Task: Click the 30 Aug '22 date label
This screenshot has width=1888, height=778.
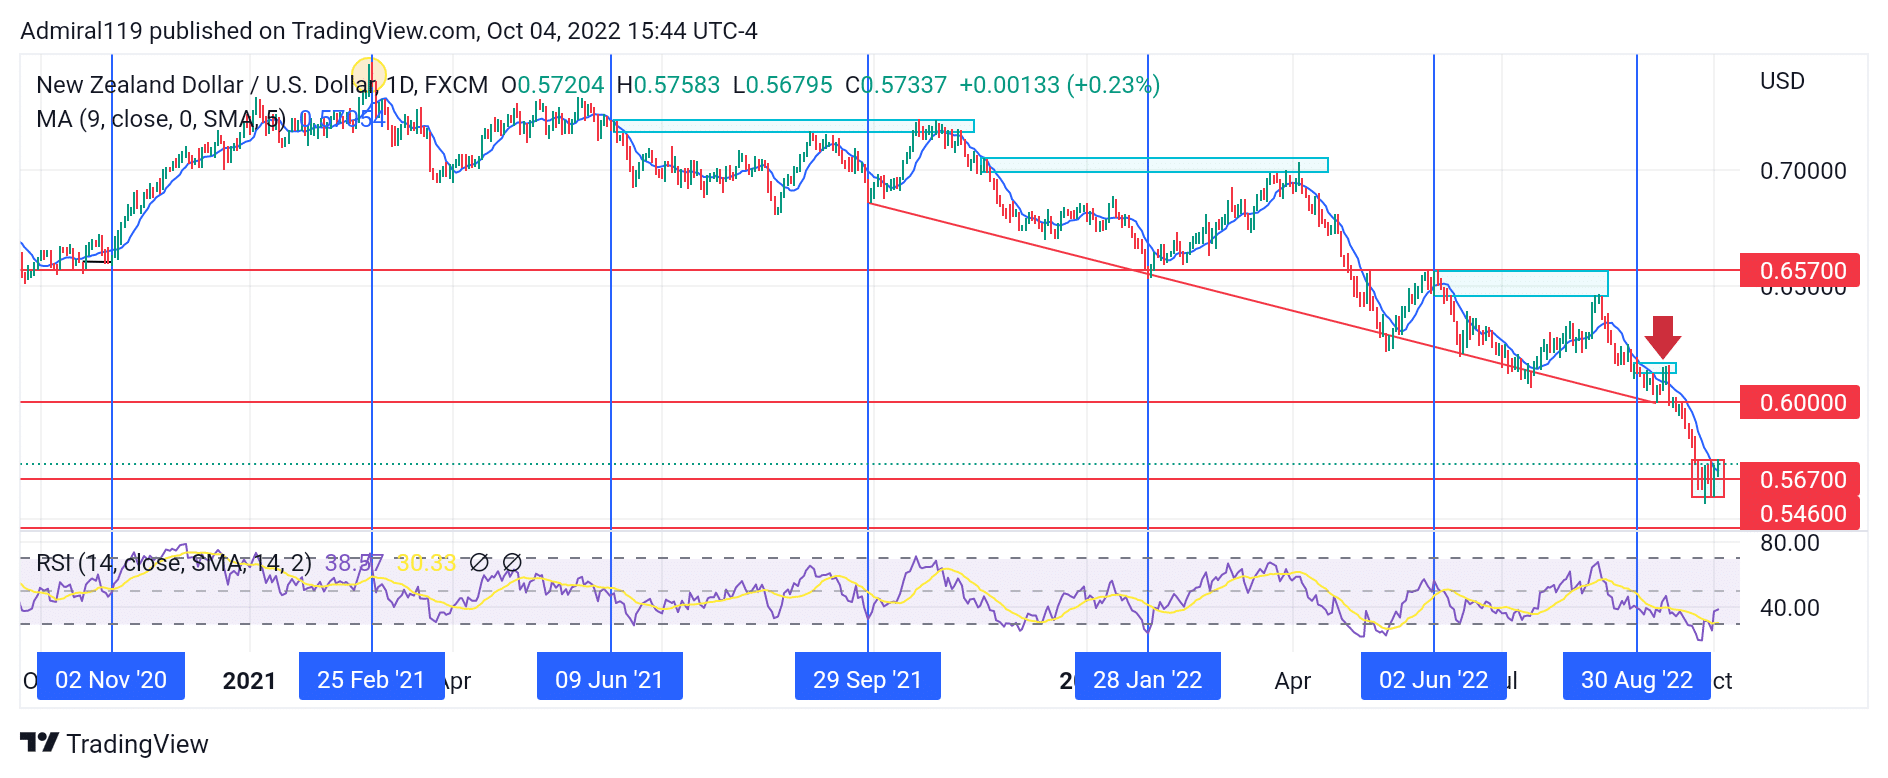Action: point(1636,676)
